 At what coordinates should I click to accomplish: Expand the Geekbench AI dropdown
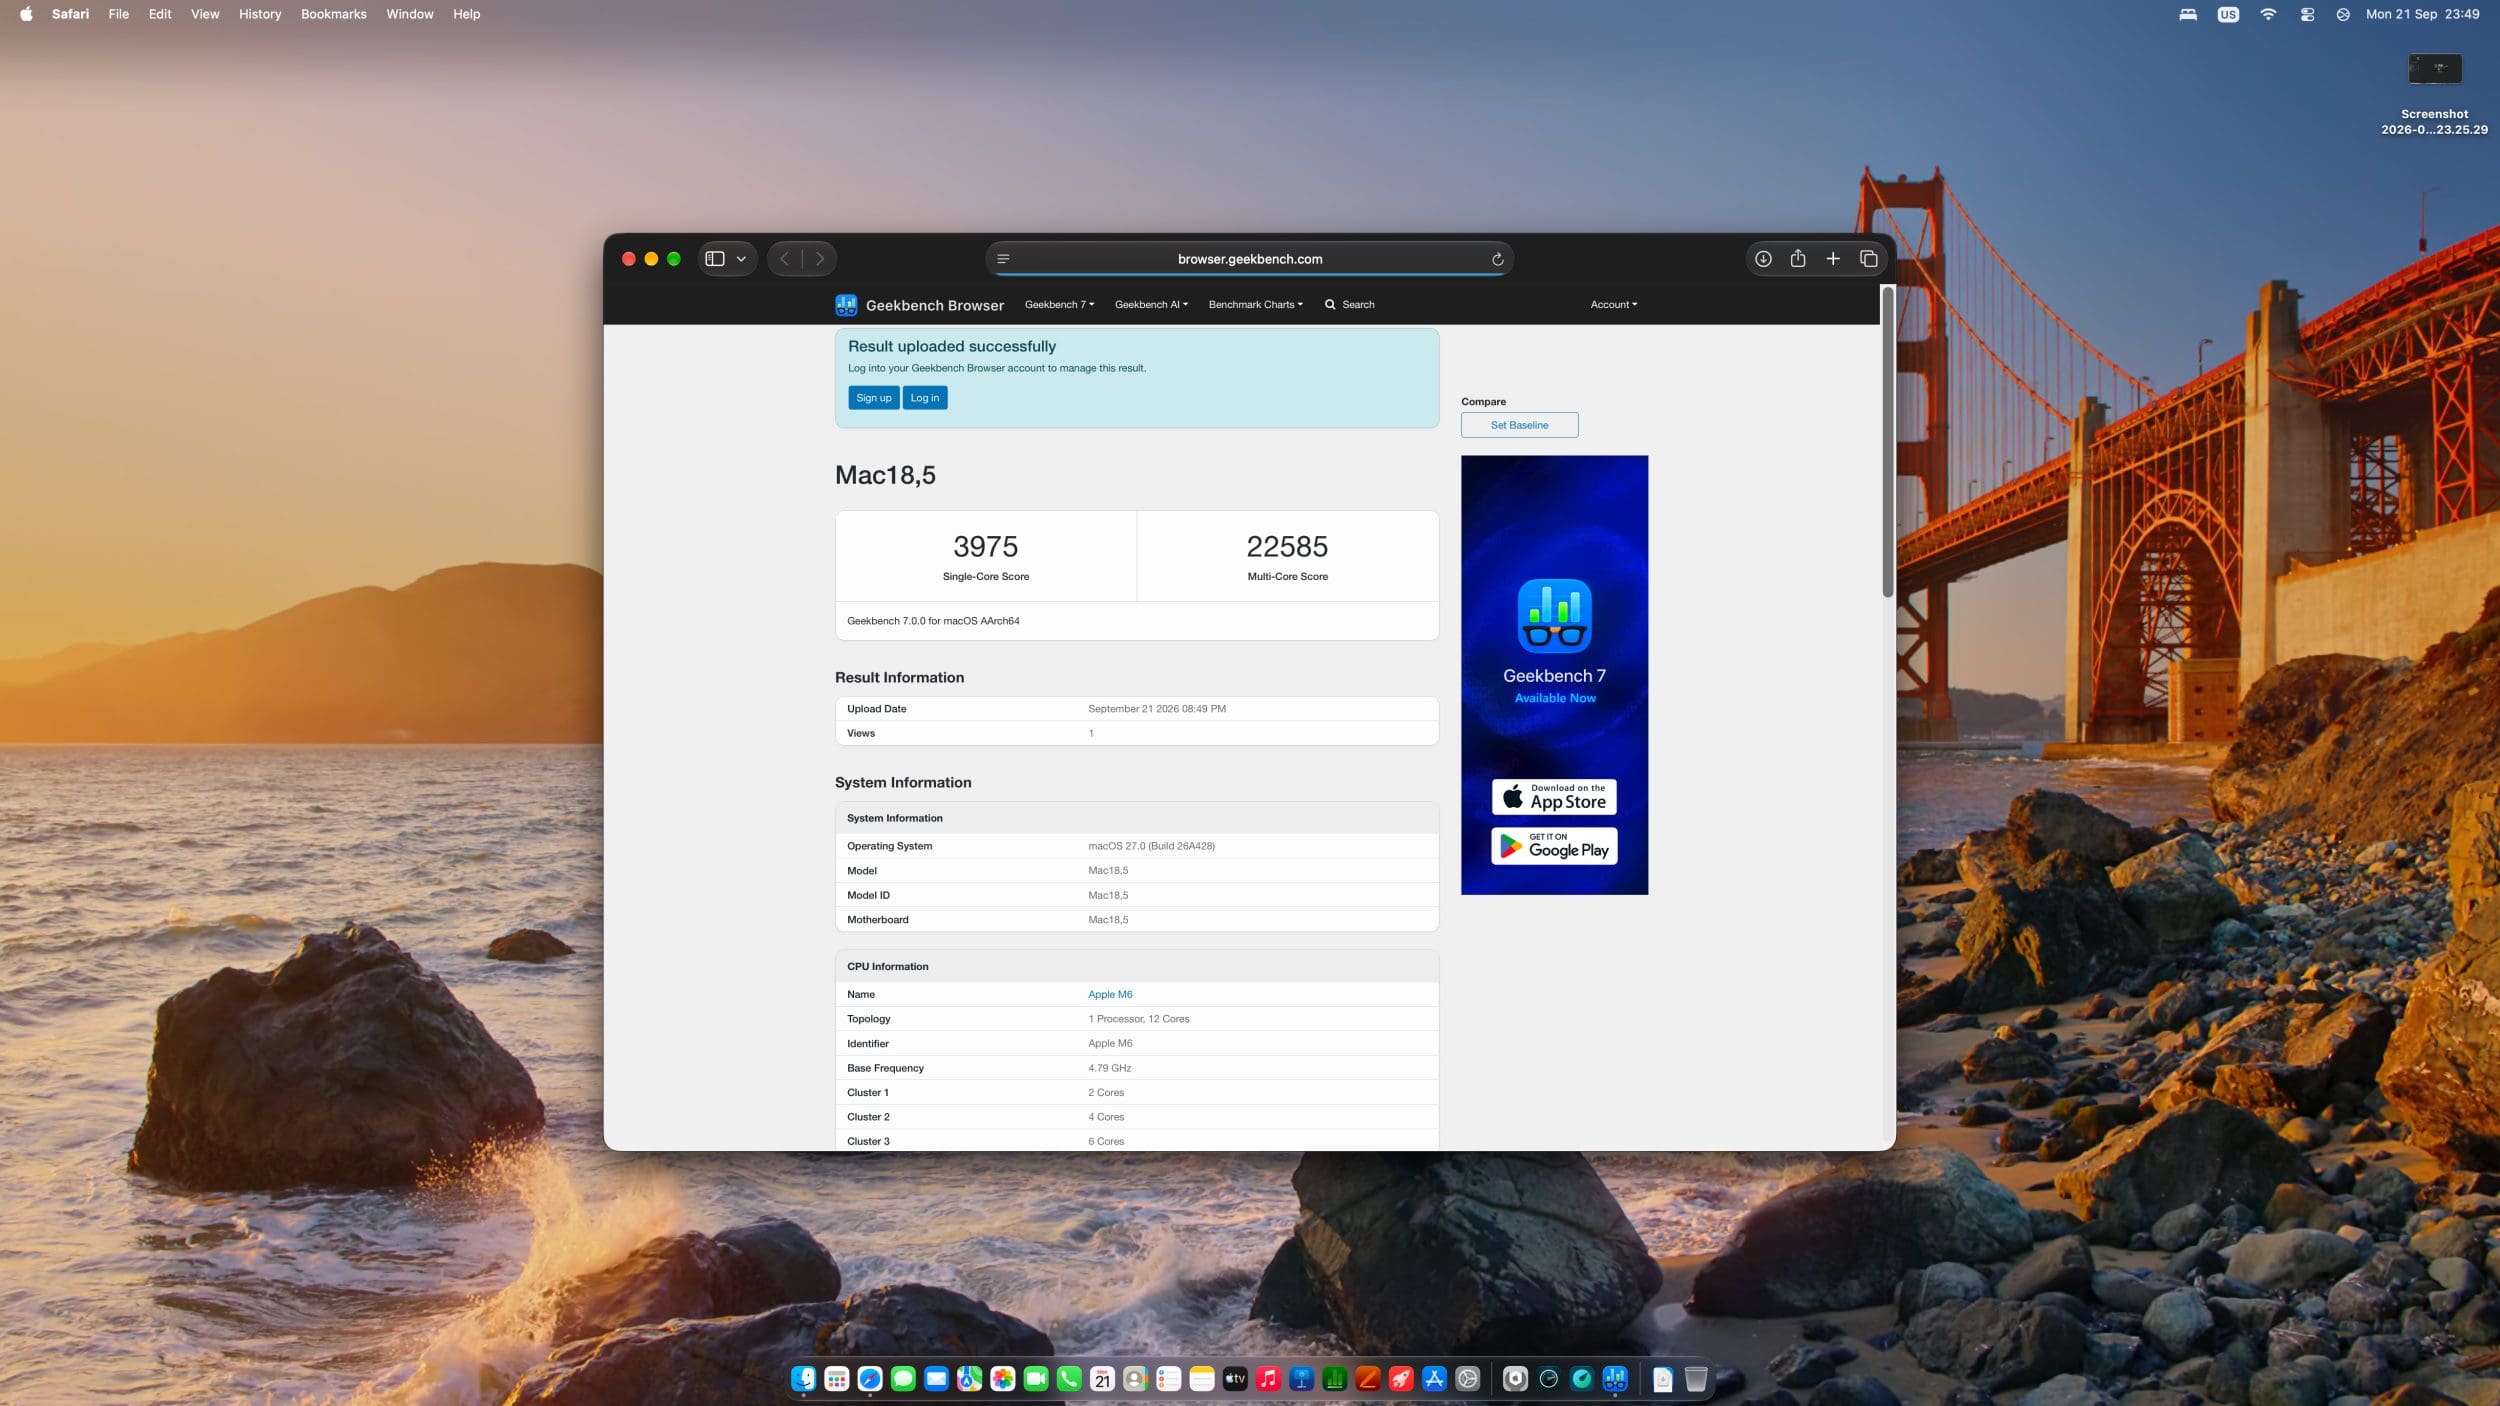[x=1151, y=305]
